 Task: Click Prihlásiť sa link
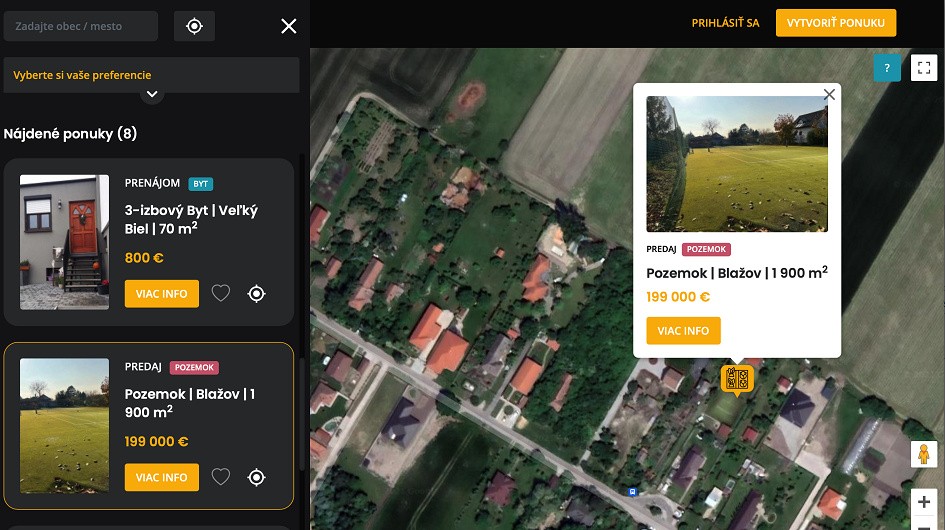tap(725, 23)
